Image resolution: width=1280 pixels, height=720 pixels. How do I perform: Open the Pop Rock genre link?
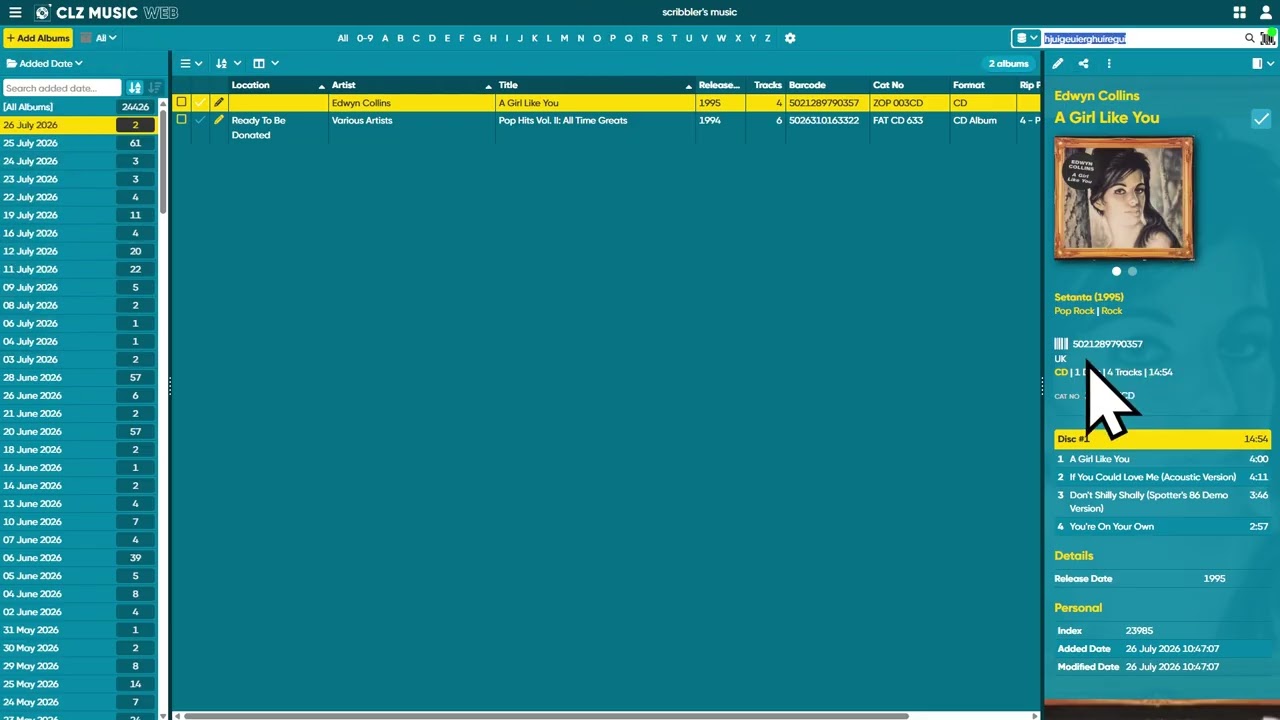click(1074, 311)
